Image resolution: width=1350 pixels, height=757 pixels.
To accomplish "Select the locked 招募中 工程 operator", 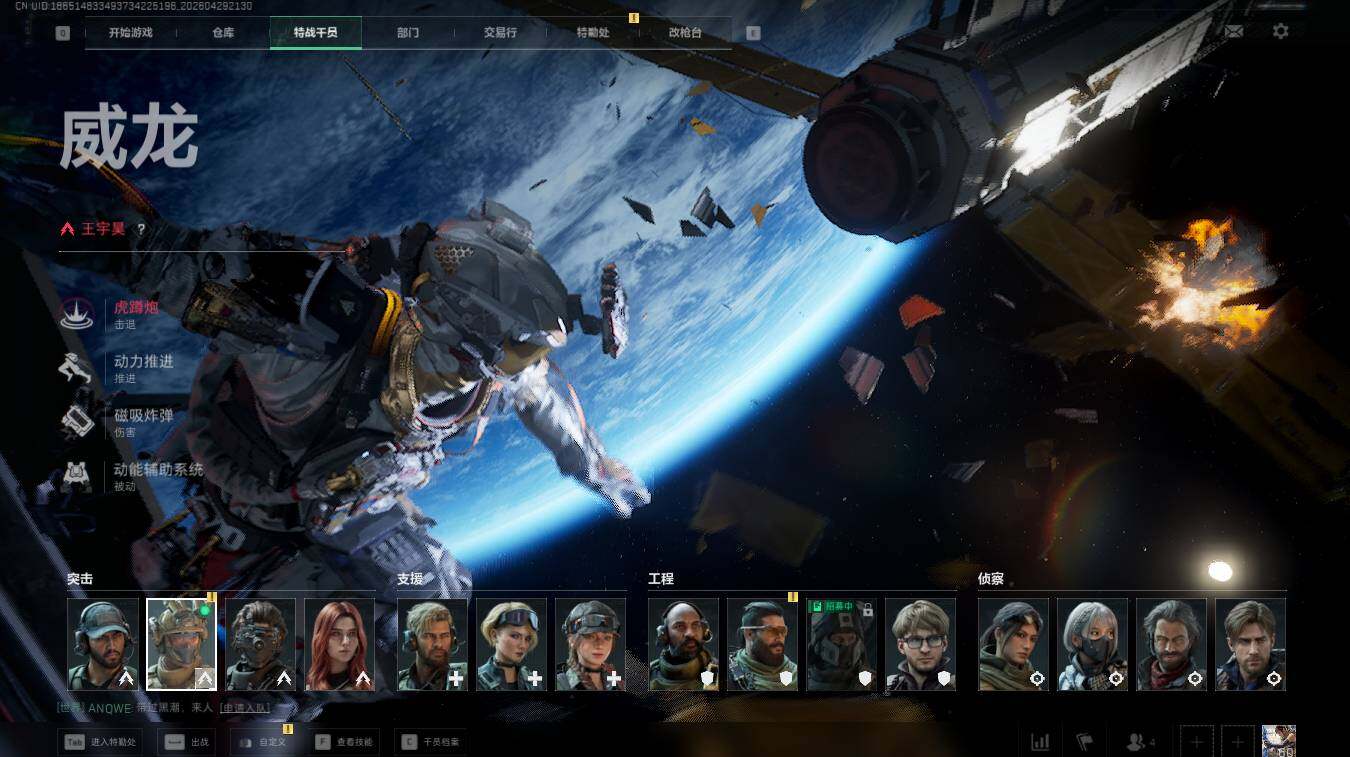I will pos(842,644).
